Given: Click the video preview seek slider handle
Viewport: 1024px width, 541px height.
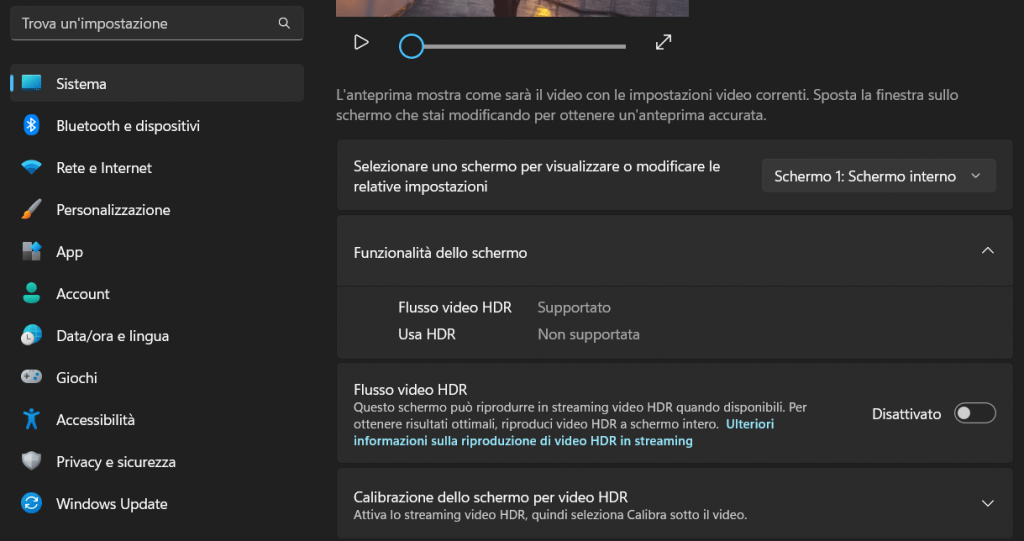Looking at the screenshot, I should click(x=411, y=46).
